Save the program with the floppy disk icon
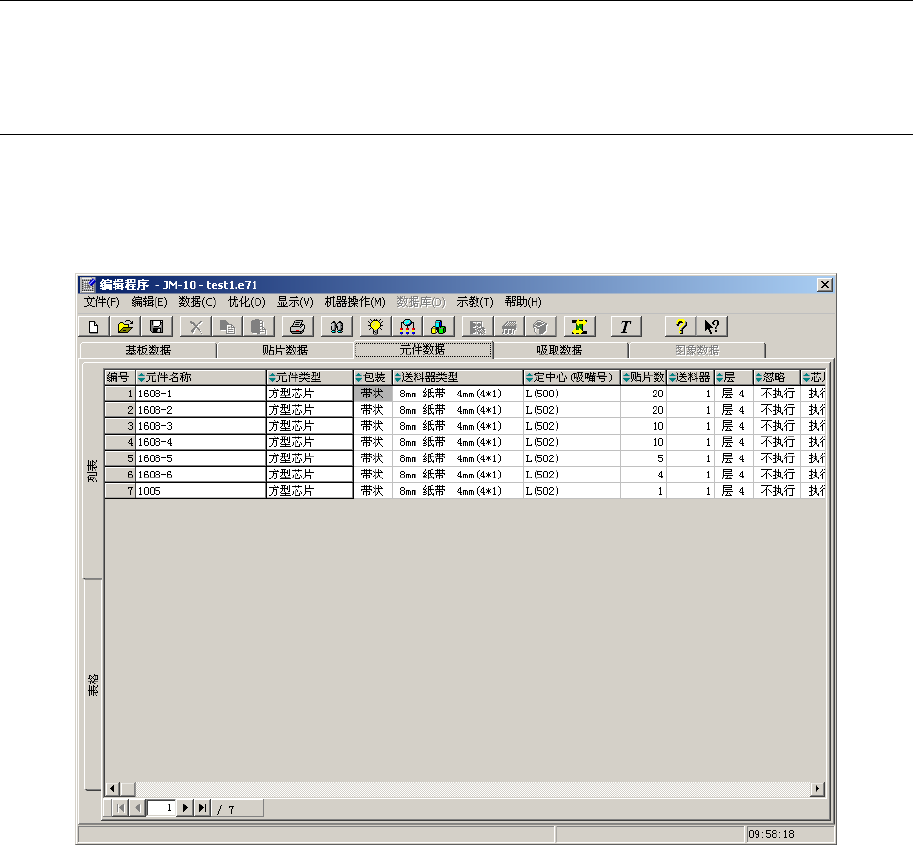 [157, 326]
